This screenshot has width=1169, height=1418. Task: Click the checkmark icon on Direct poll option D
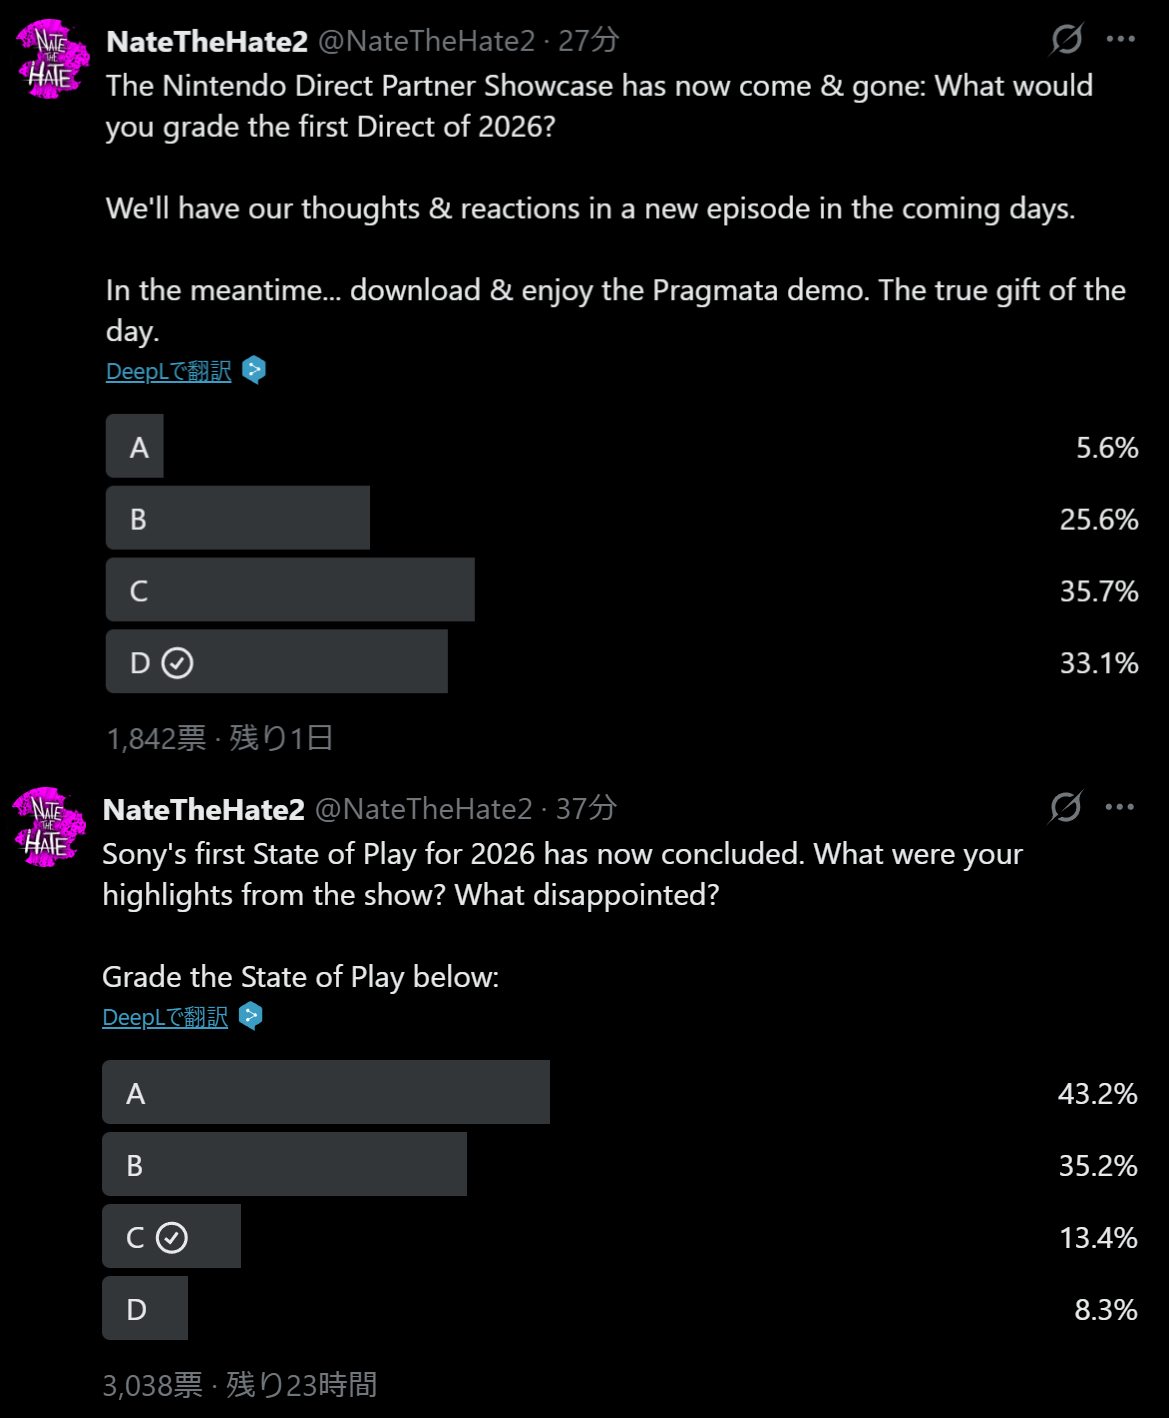(177, 663)
